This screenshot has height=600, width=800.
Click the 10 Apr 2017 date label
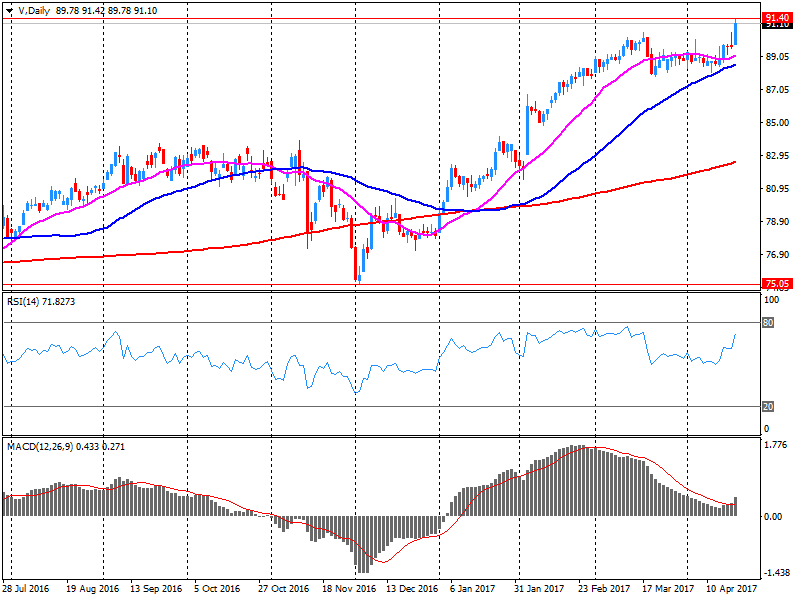(x=729, y=590)
